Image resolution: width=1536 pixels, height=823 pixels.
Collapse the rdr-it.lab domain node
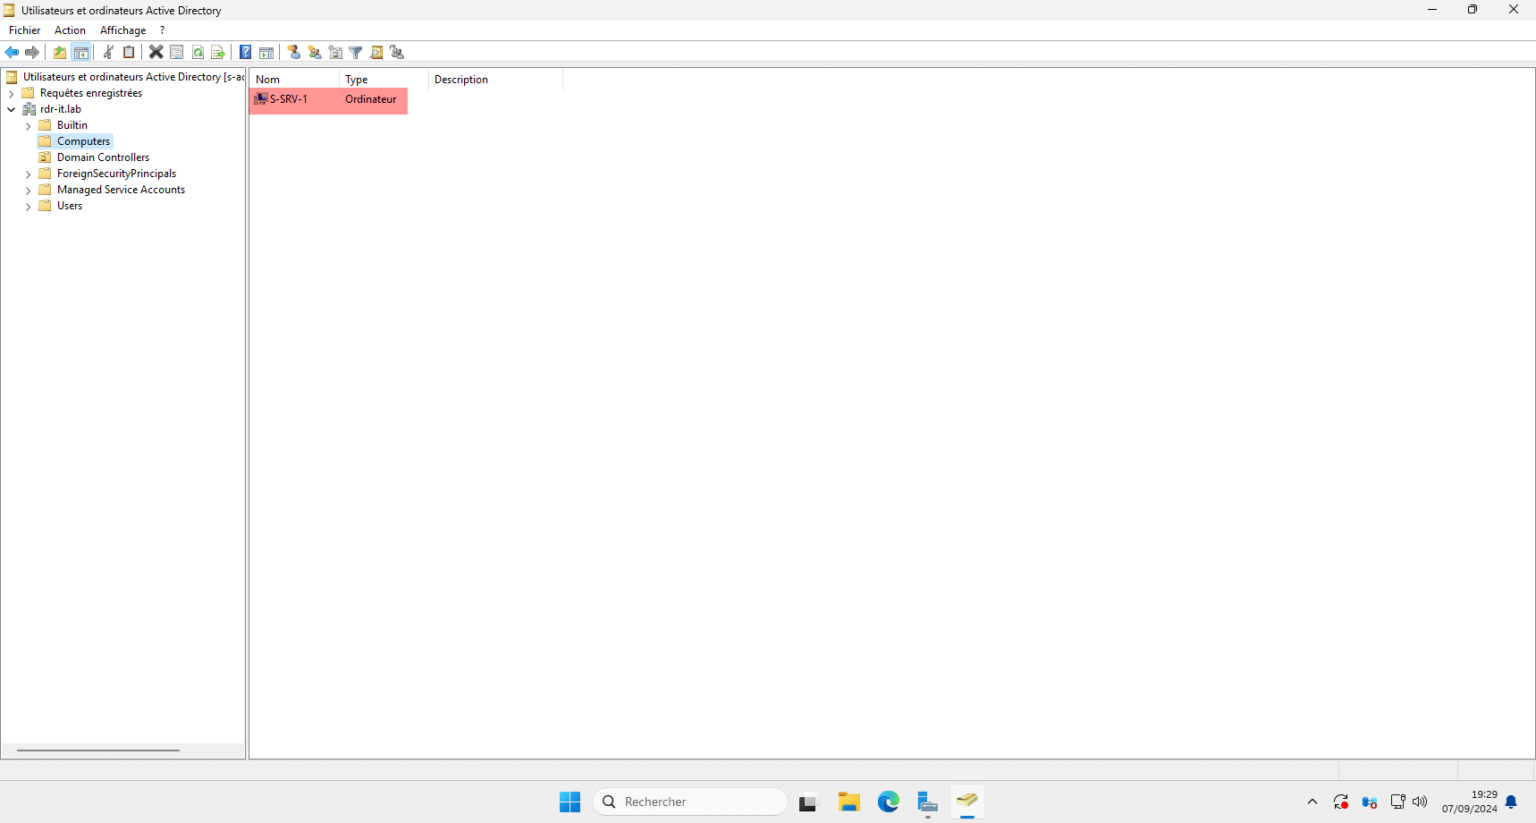point(11,110)
